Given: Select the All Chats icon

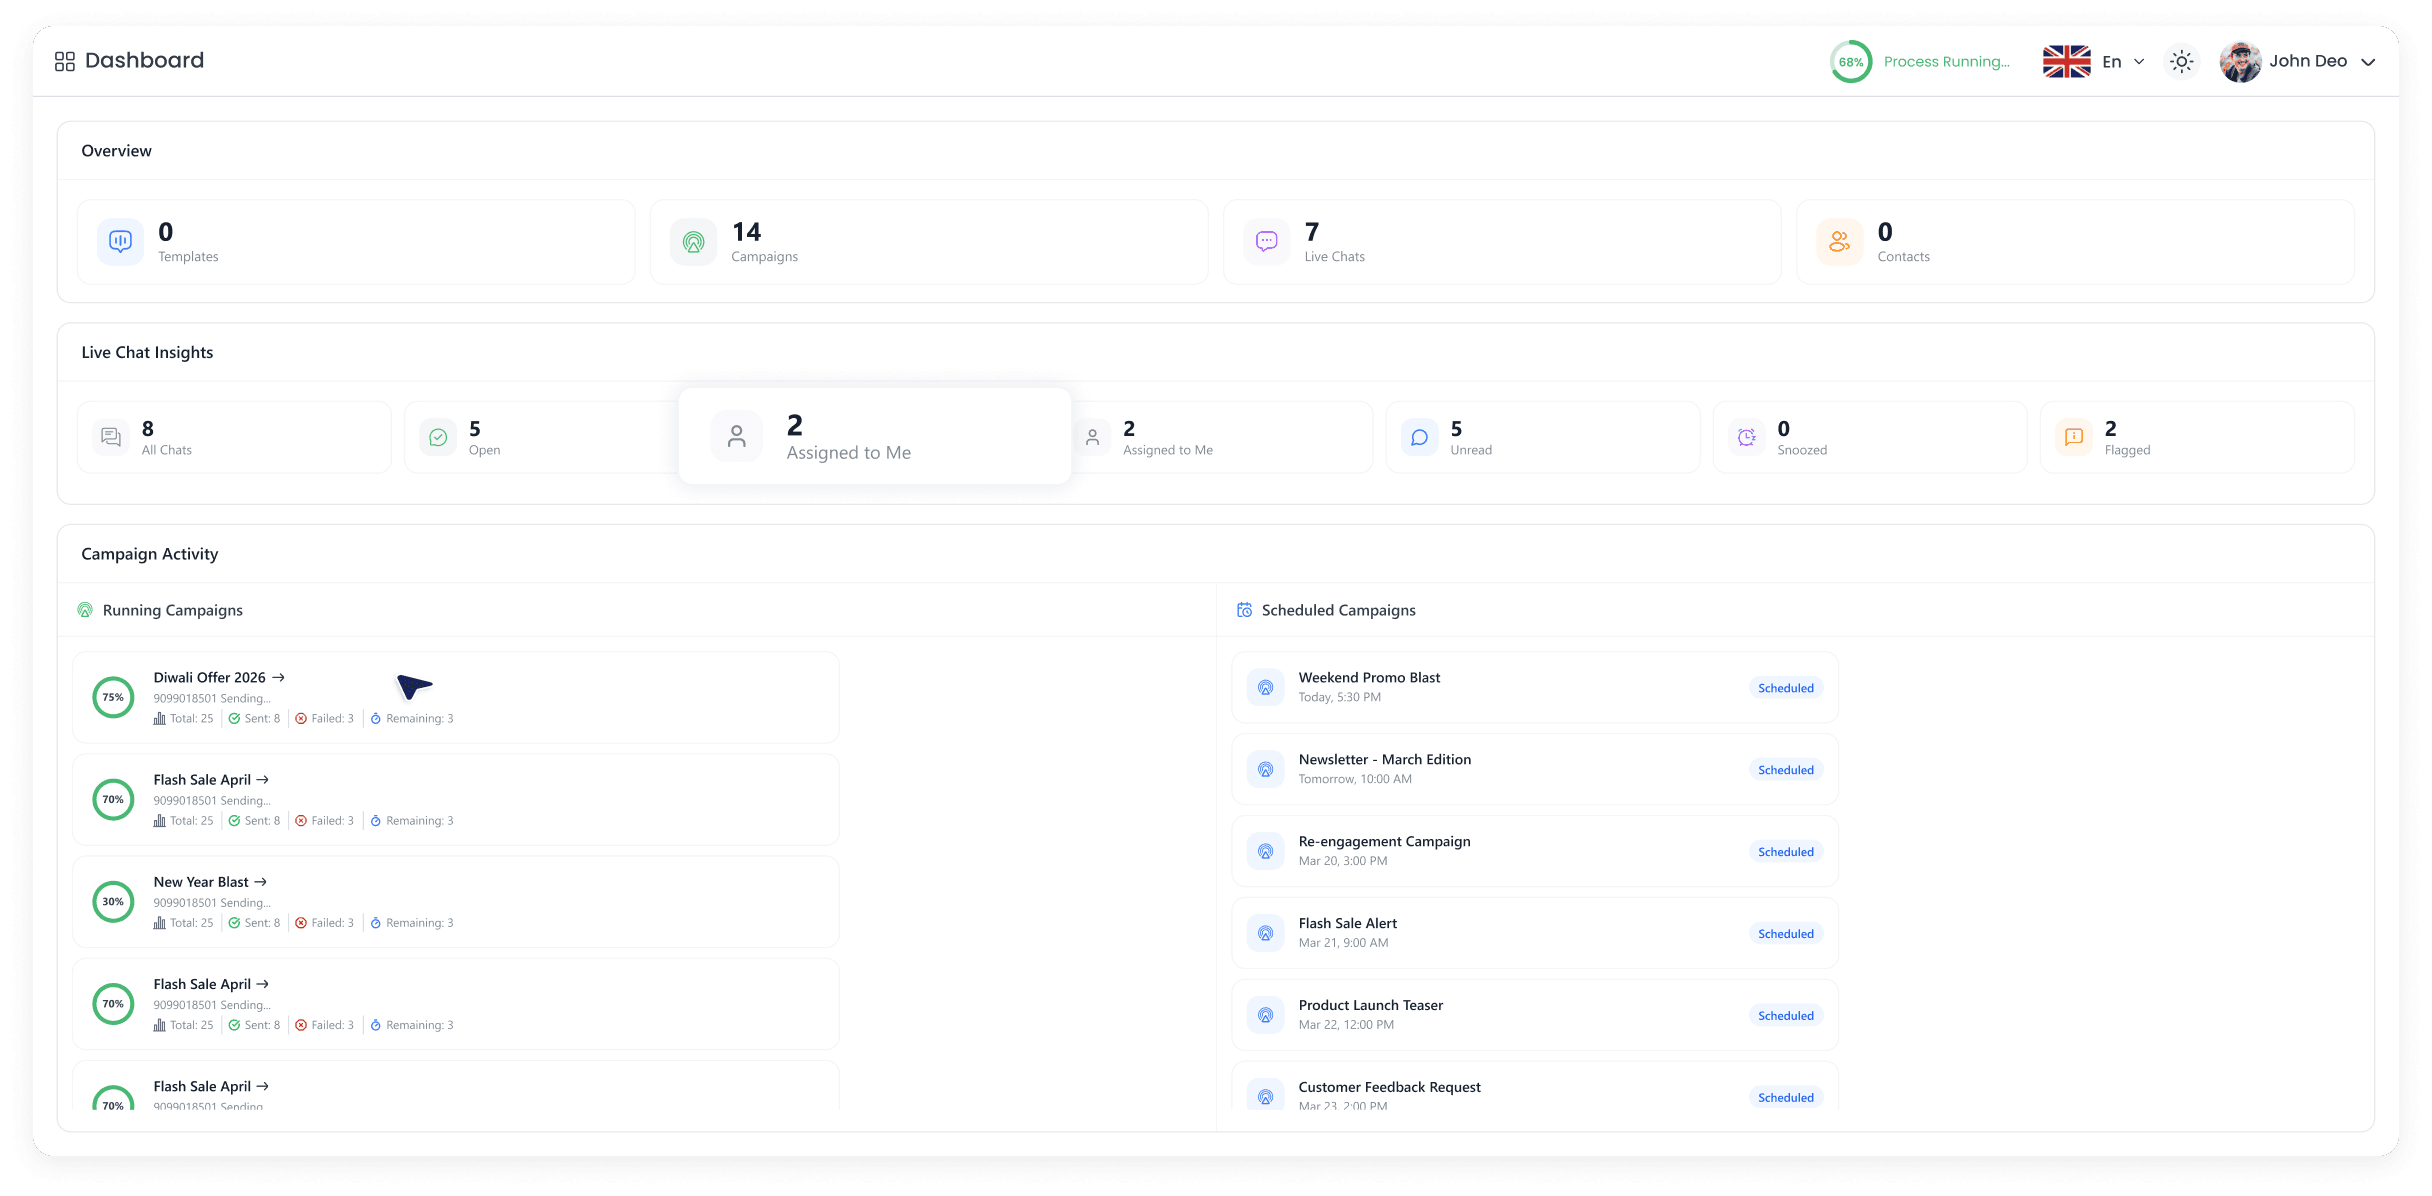Looking at the screenshot, I should pyautogui.click(x=110, y=436).
